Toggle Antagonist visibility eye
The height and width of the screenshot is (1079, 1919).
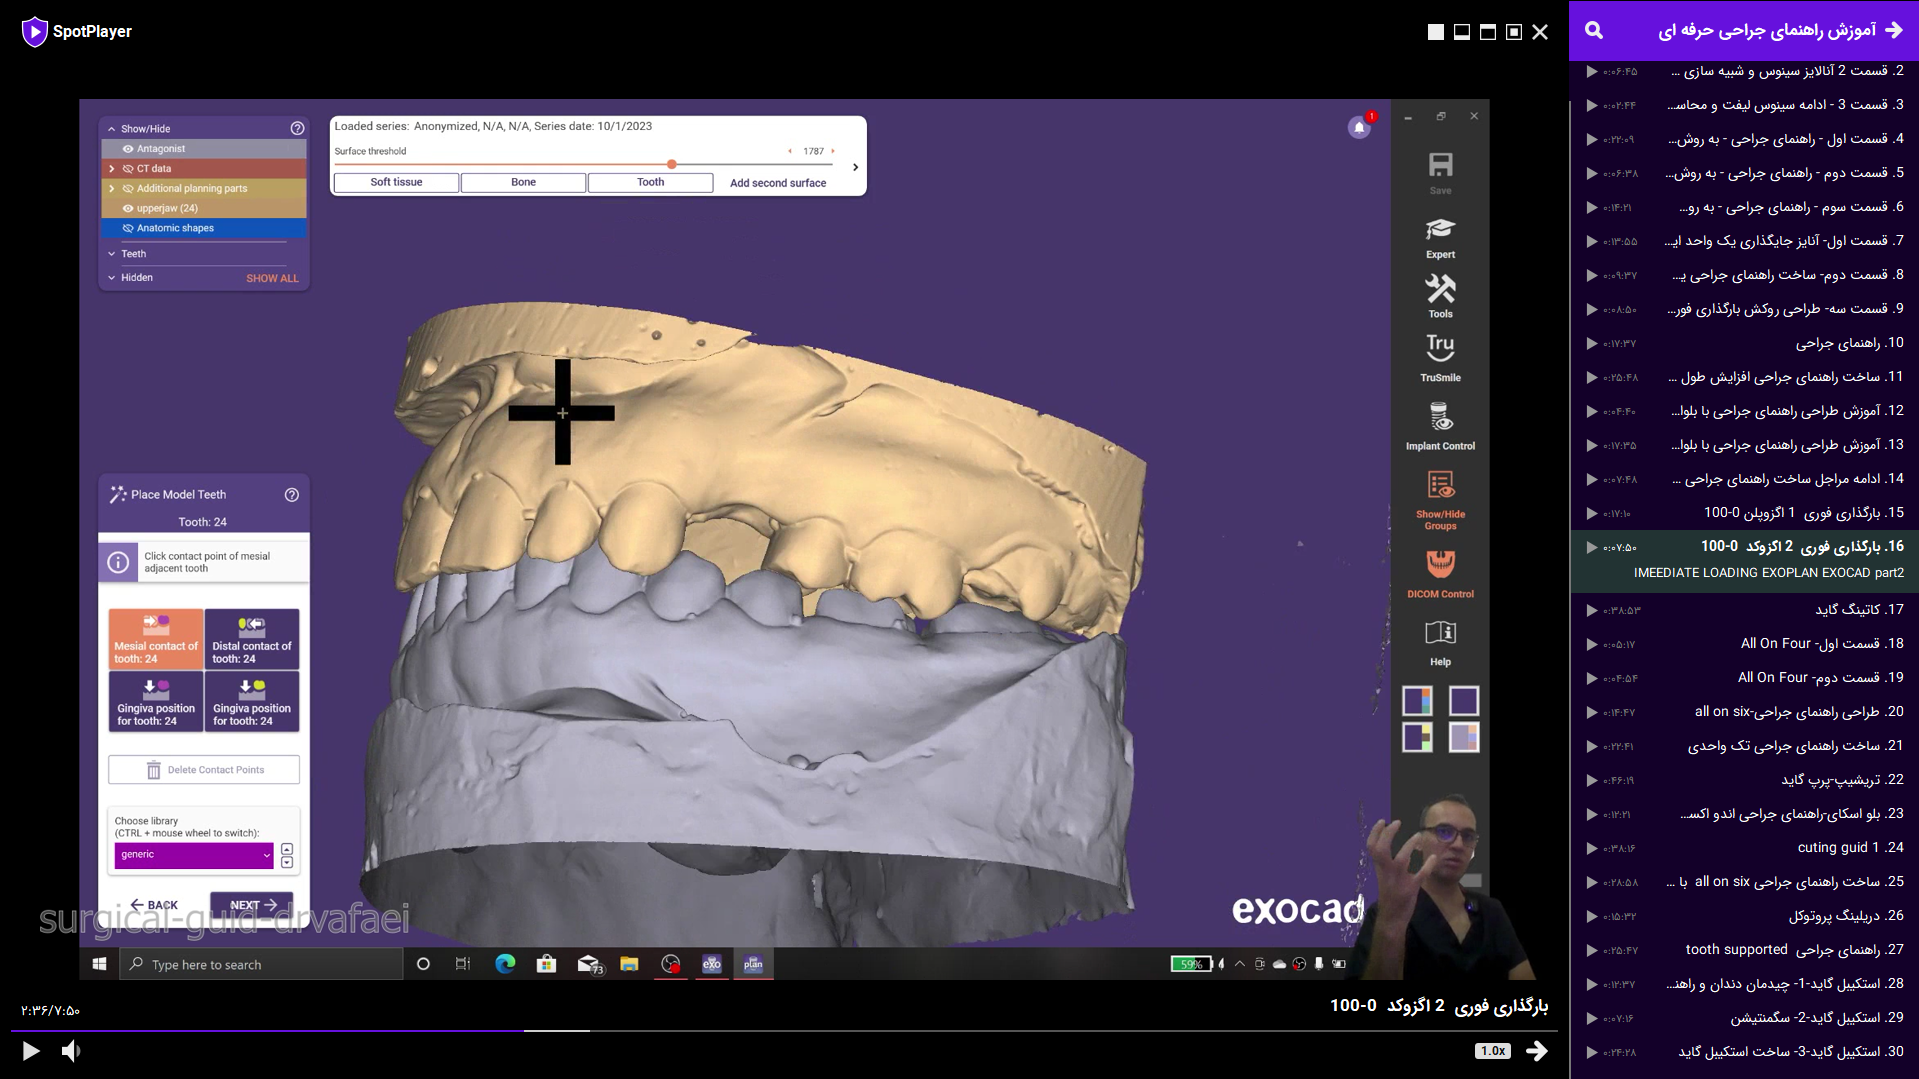point(128,148)
